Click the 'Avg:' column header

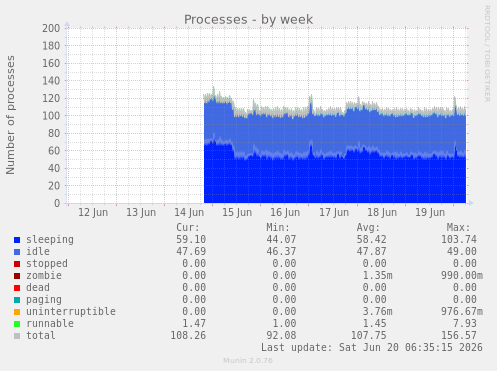368,227
